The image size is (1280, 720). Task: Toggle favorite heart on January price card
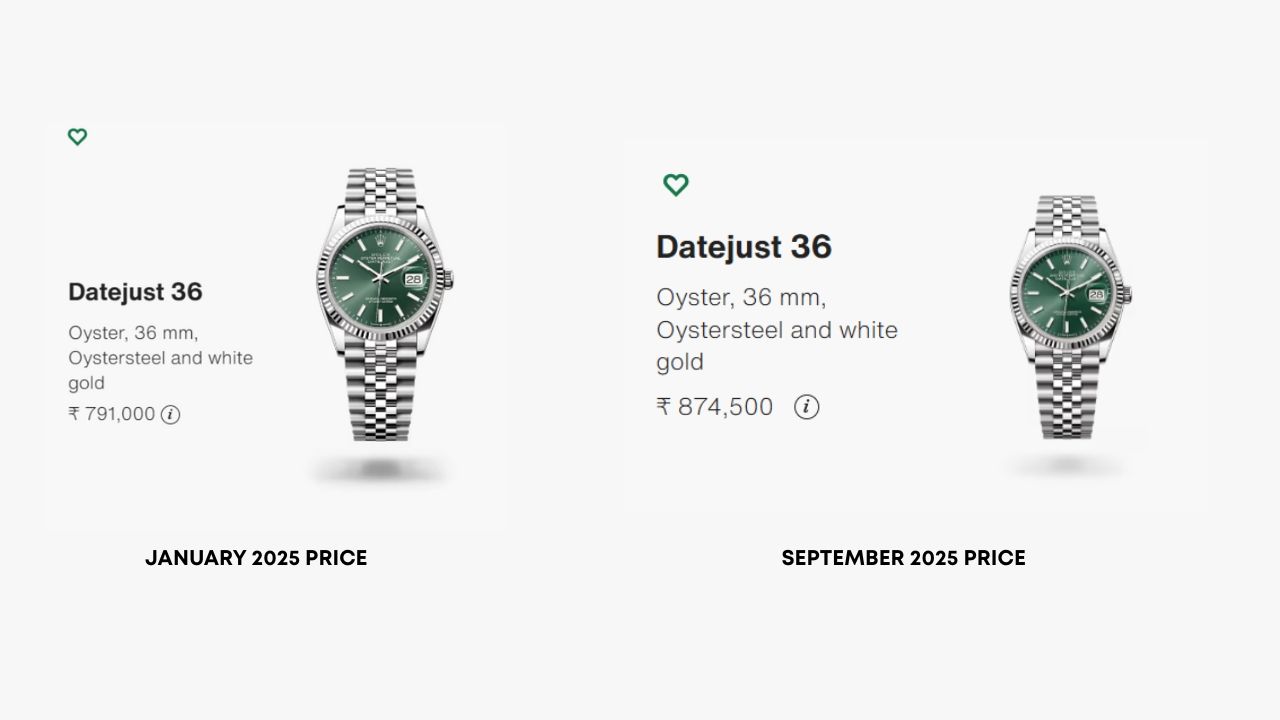click(77, 137)
